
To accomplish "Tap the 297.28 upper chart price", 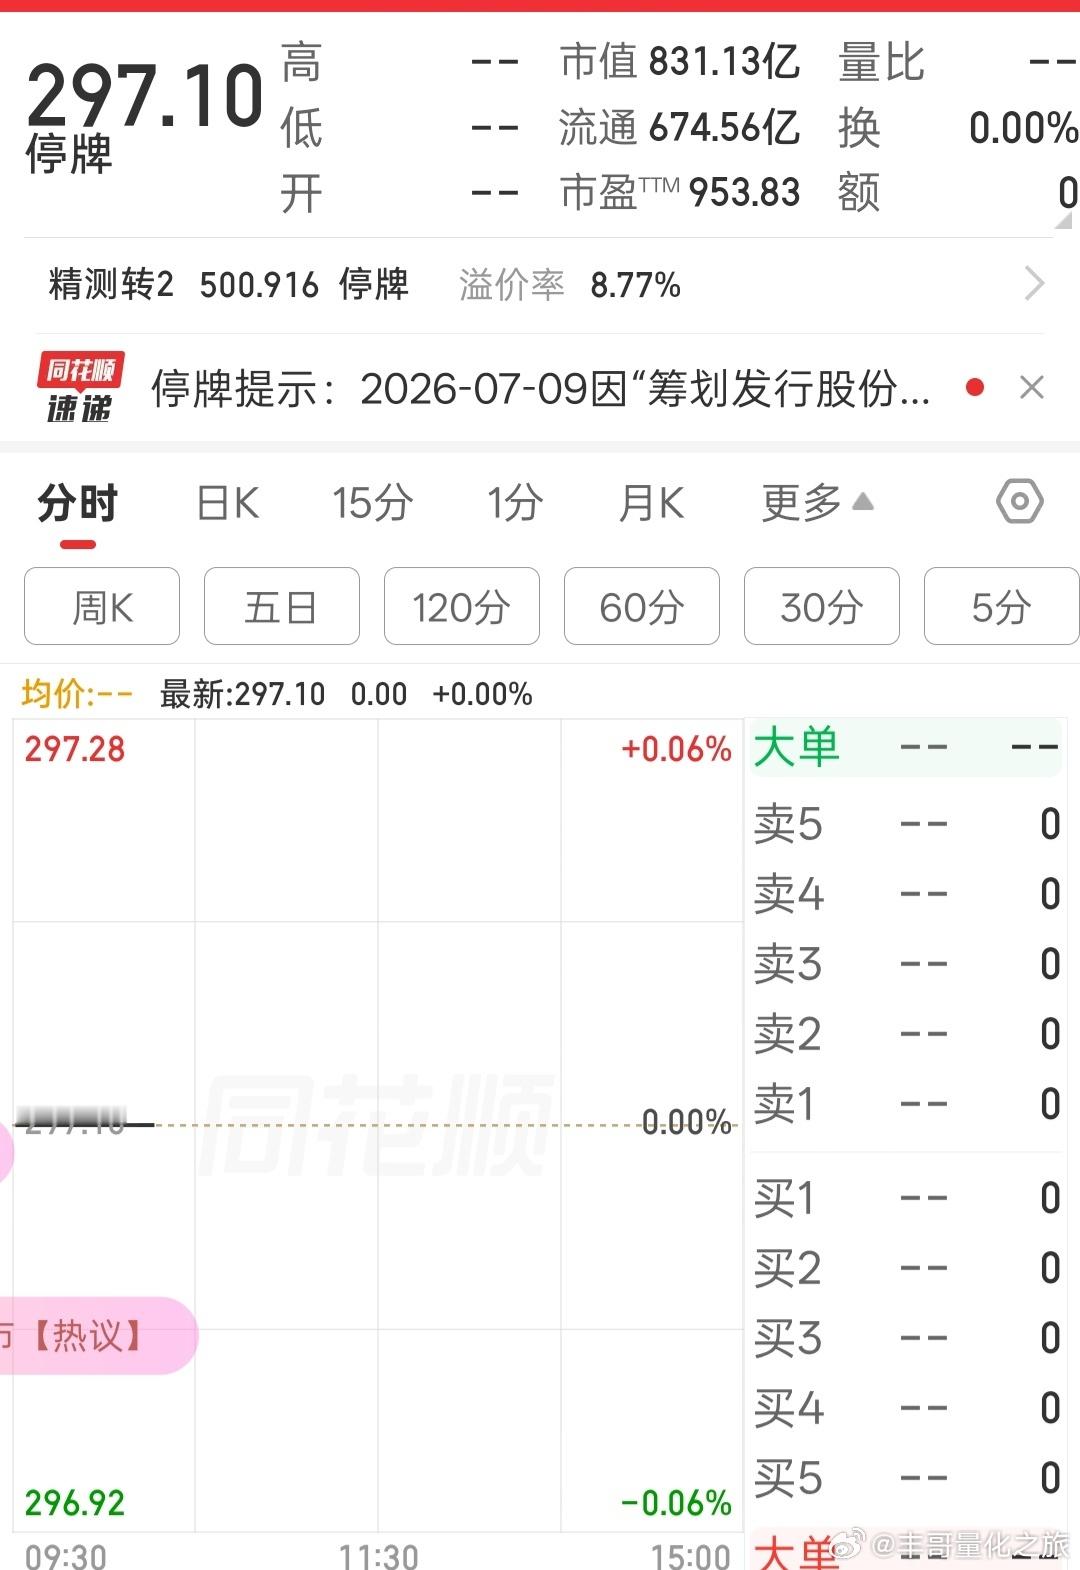I will point(75,749).
